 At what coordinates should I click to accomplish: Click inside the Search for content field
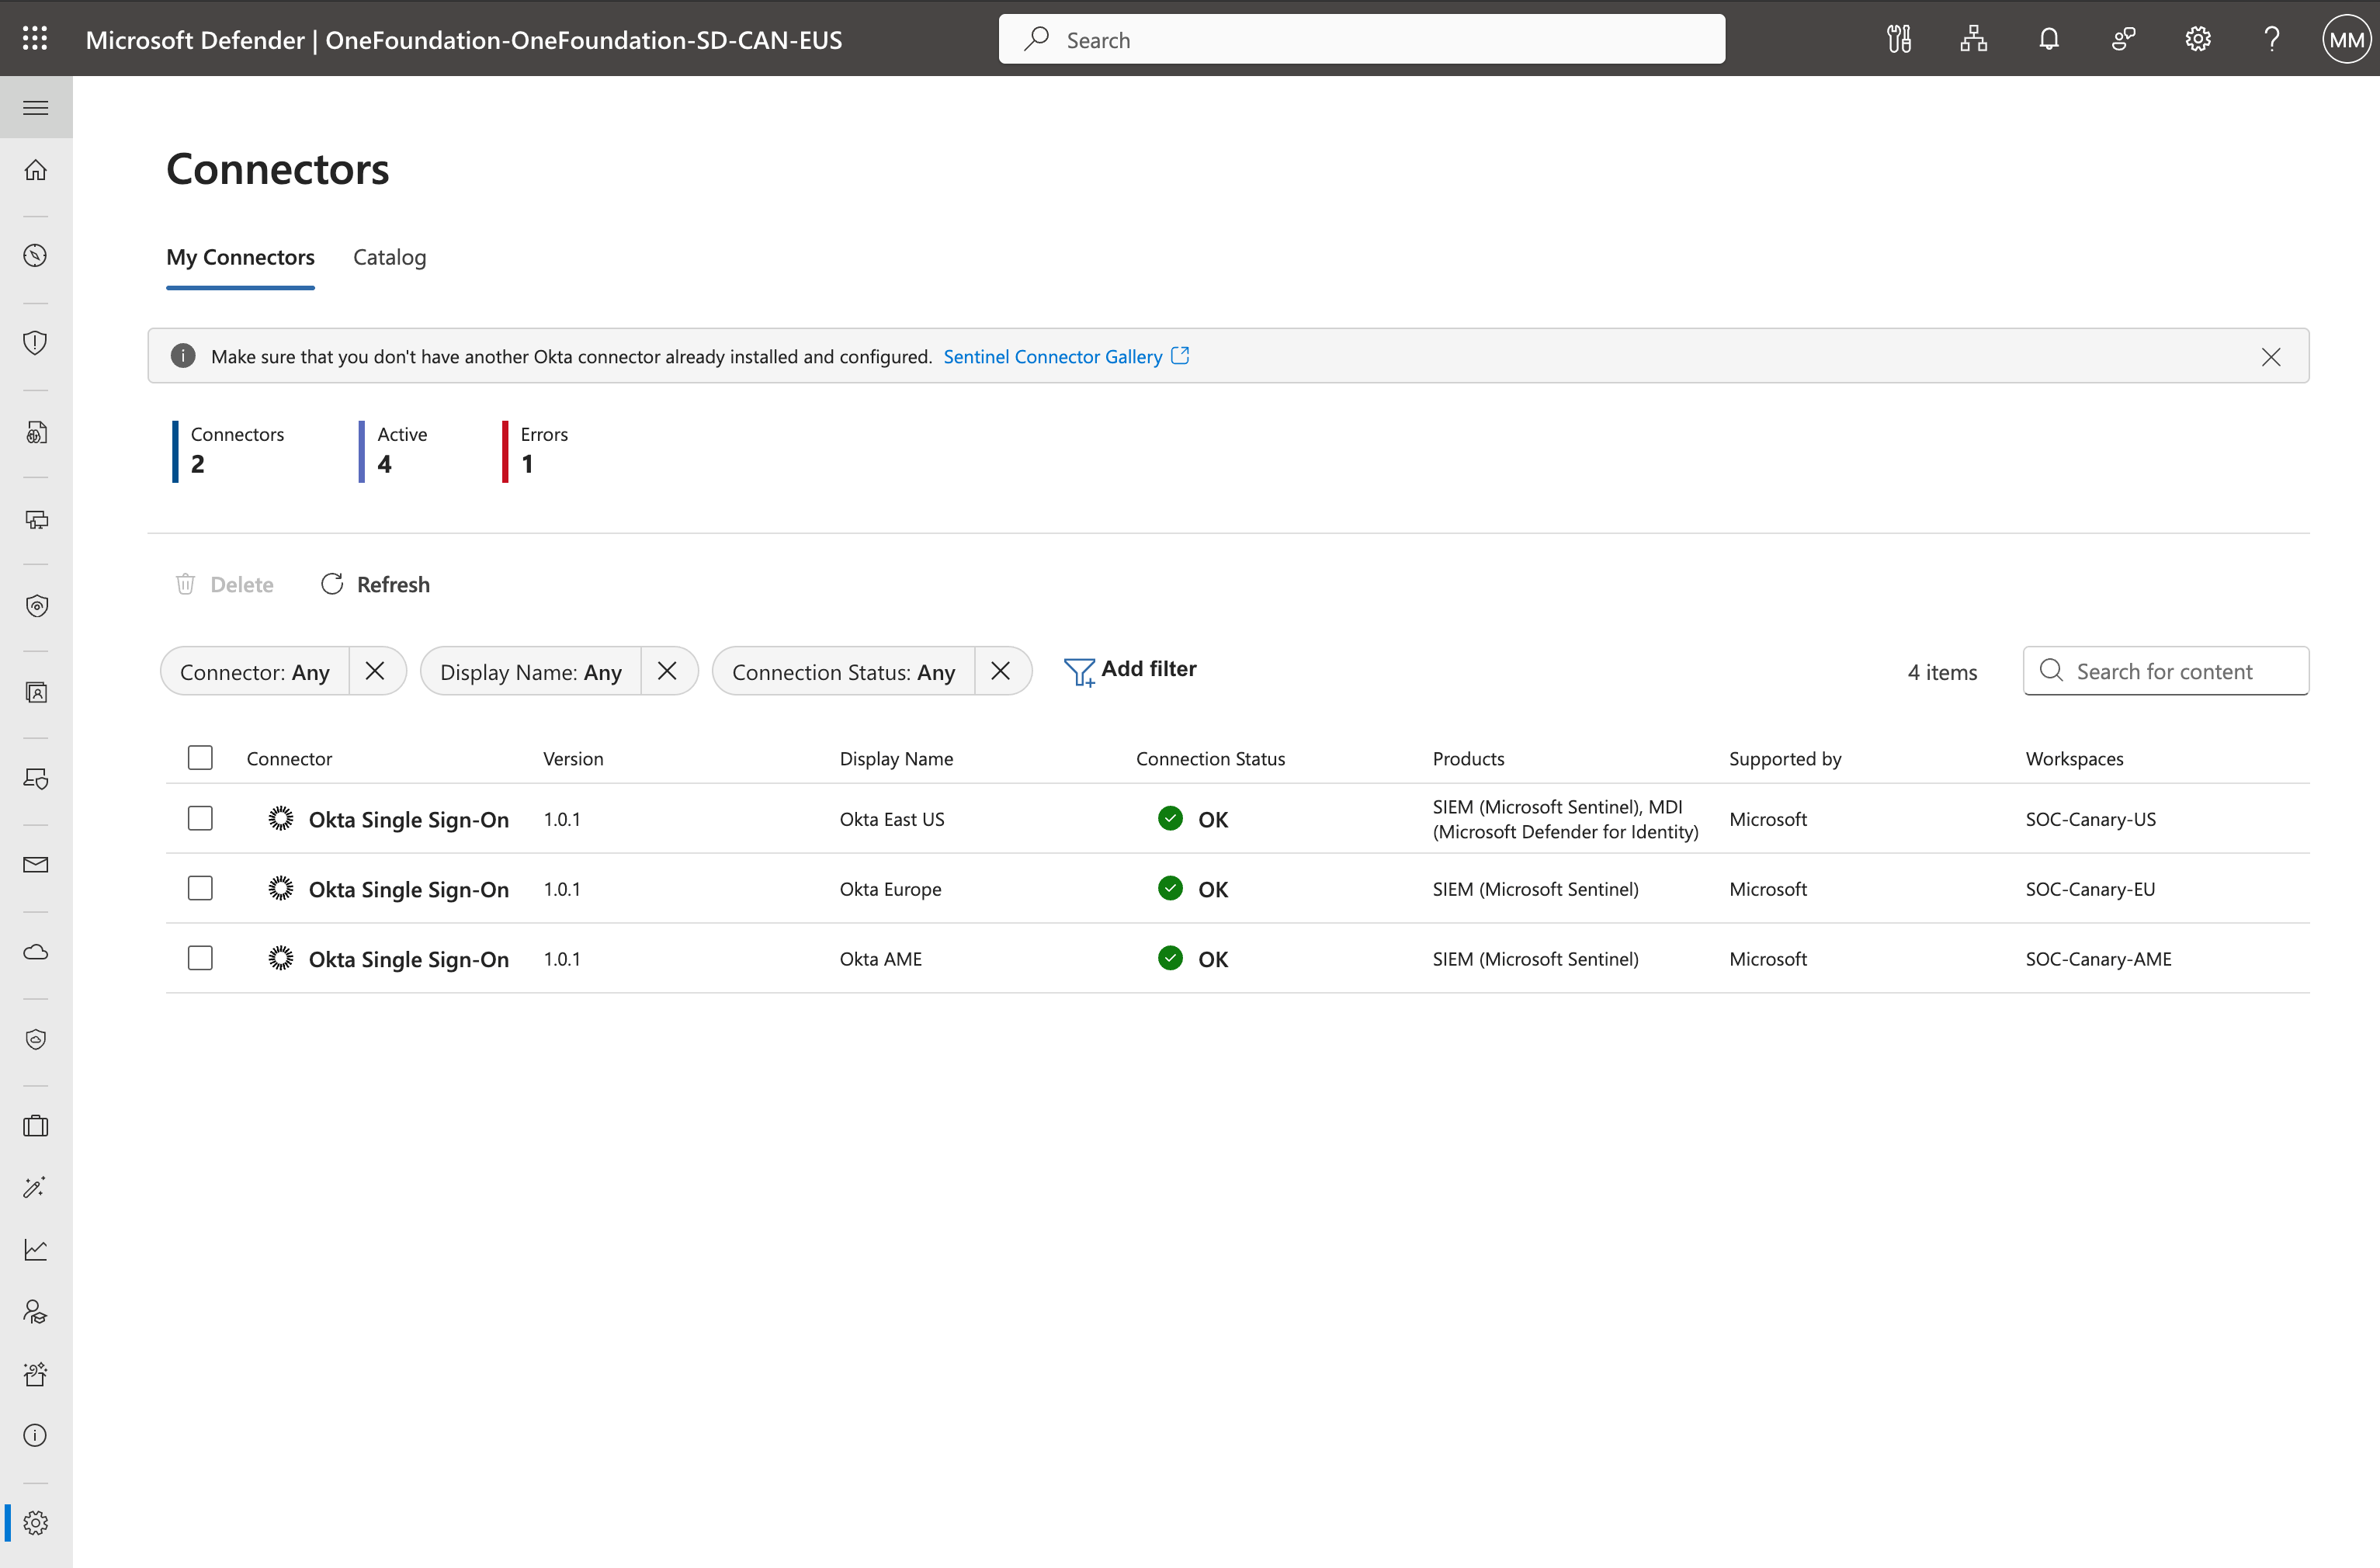click(x=2165, y=671)
